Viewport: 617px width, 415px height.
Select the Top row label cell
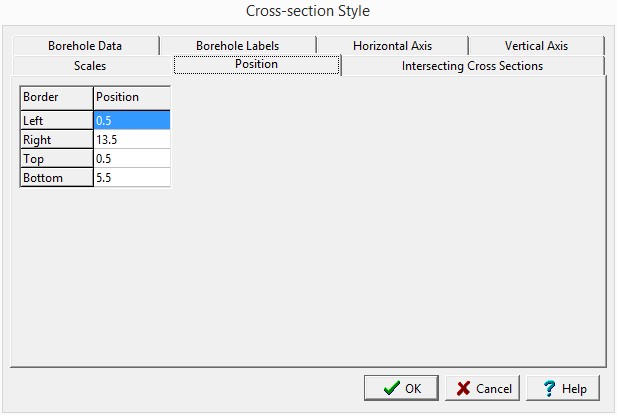tap(56, 158)
